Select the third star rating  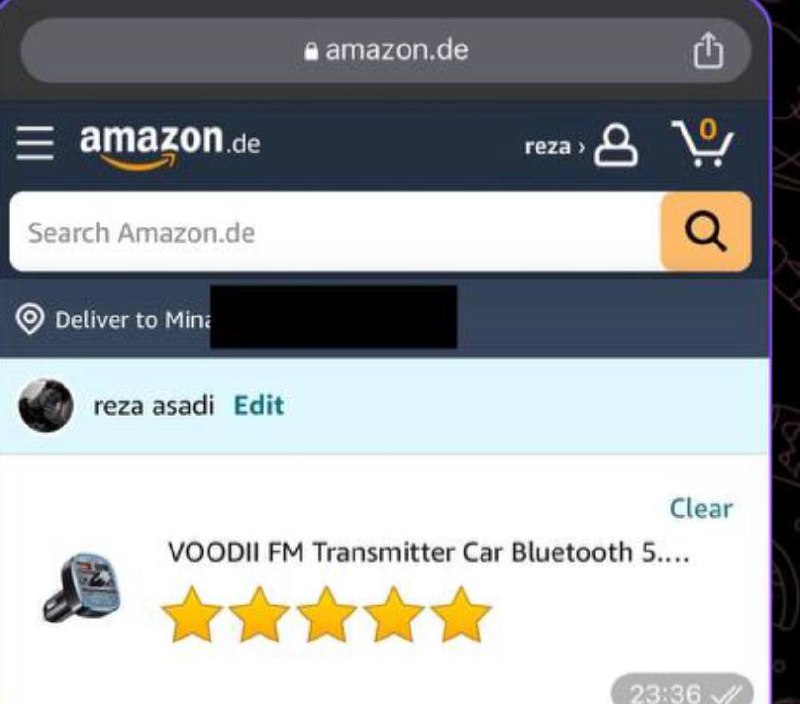pyautogui.click(x=326, y=614)
